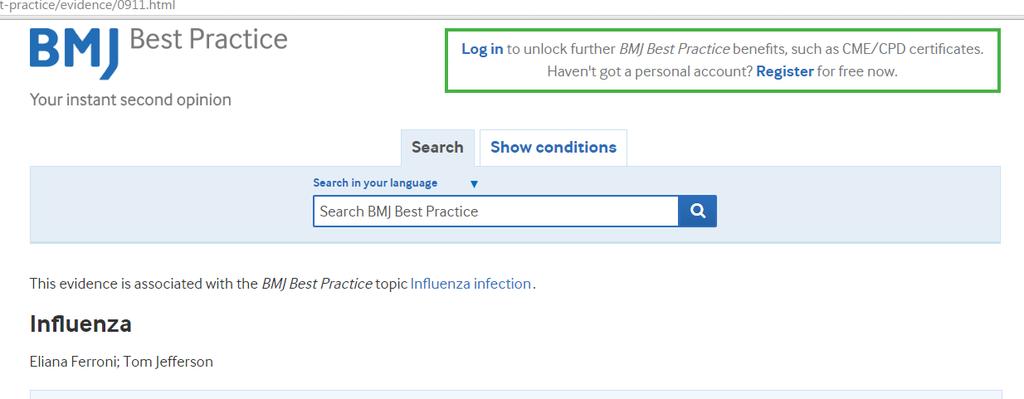This screenshot has width=1024, height=399.
Task: Click inside the green-bordered login banner
Action: coord(722,60)
